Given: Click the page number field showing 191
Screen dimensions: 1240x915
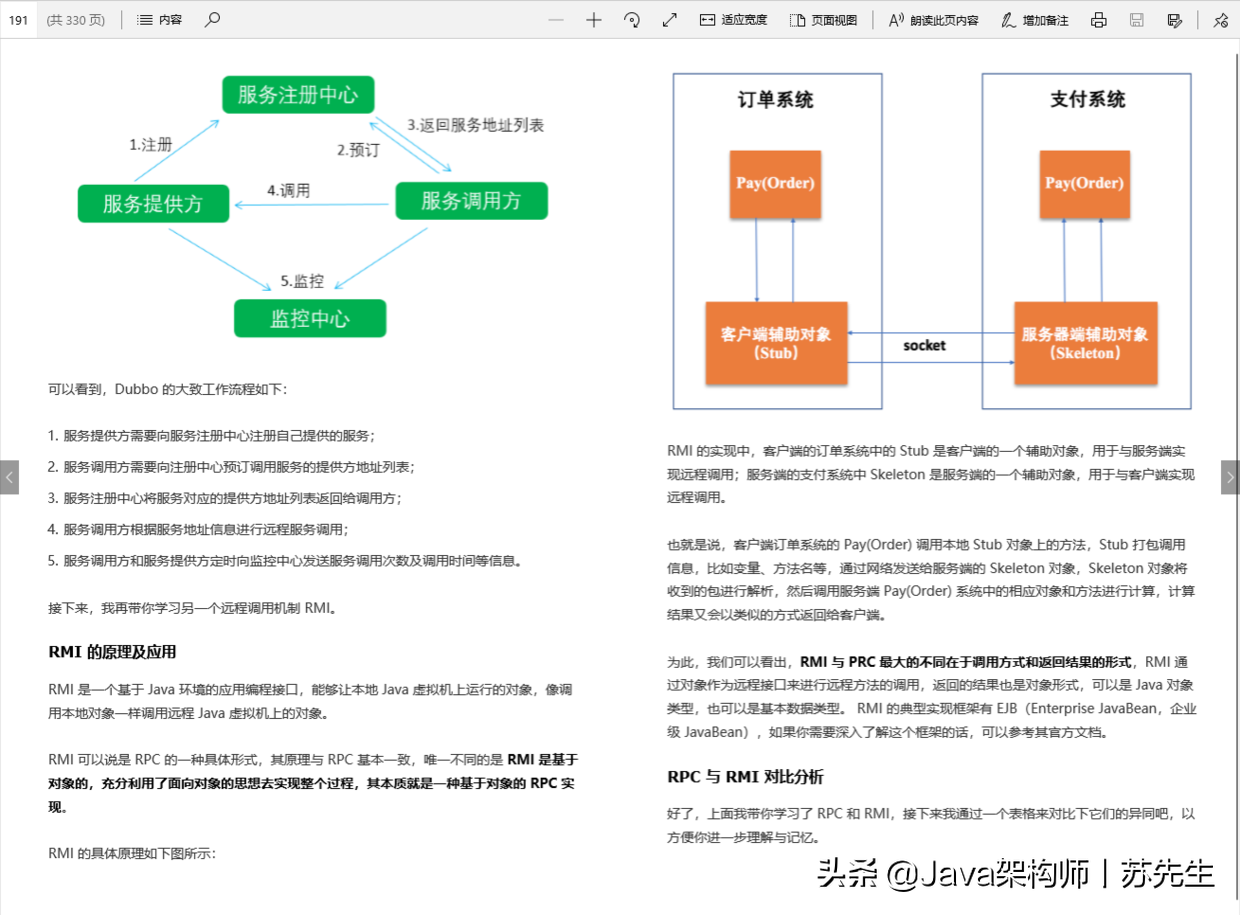Looking at the screenshot, I should point(19,20).
